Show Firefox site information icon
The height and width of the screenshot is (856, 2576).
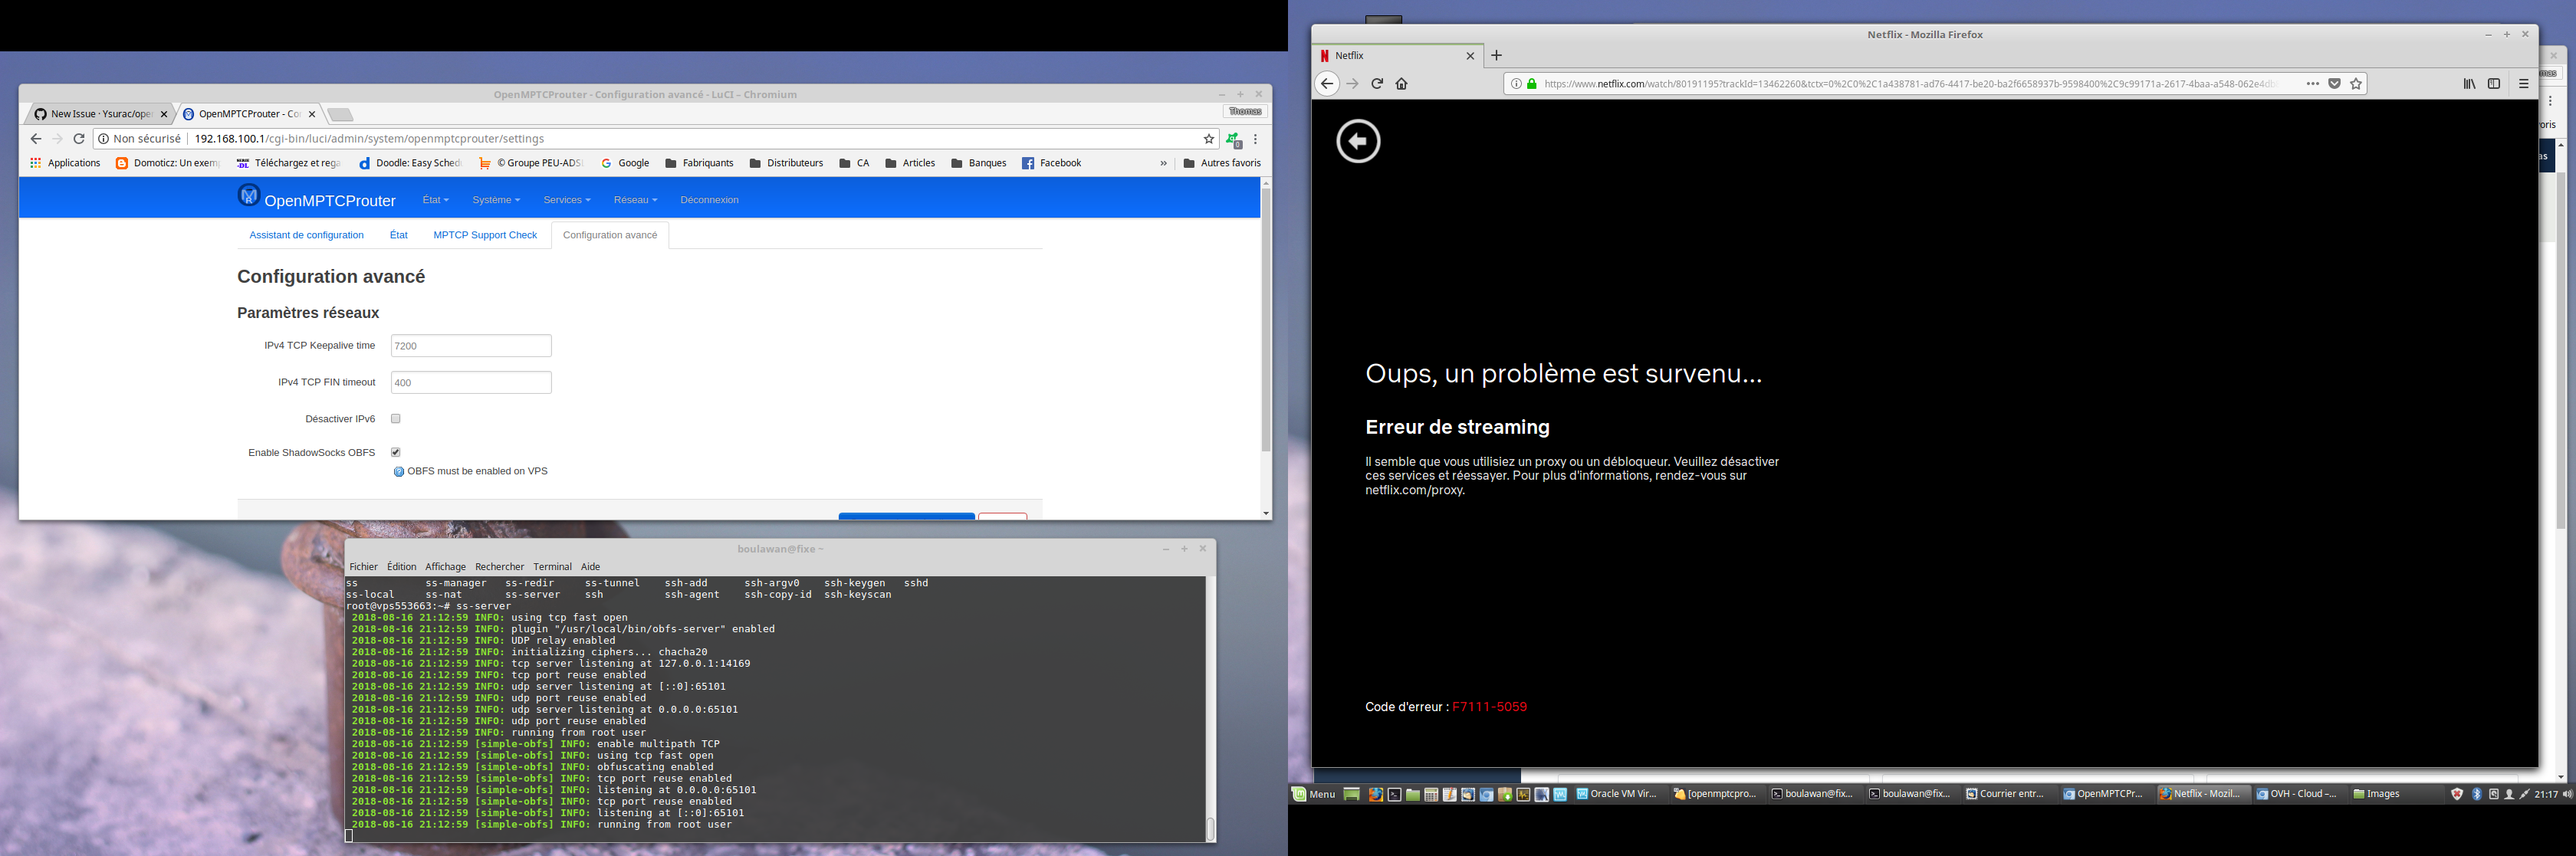point(1517,84)
